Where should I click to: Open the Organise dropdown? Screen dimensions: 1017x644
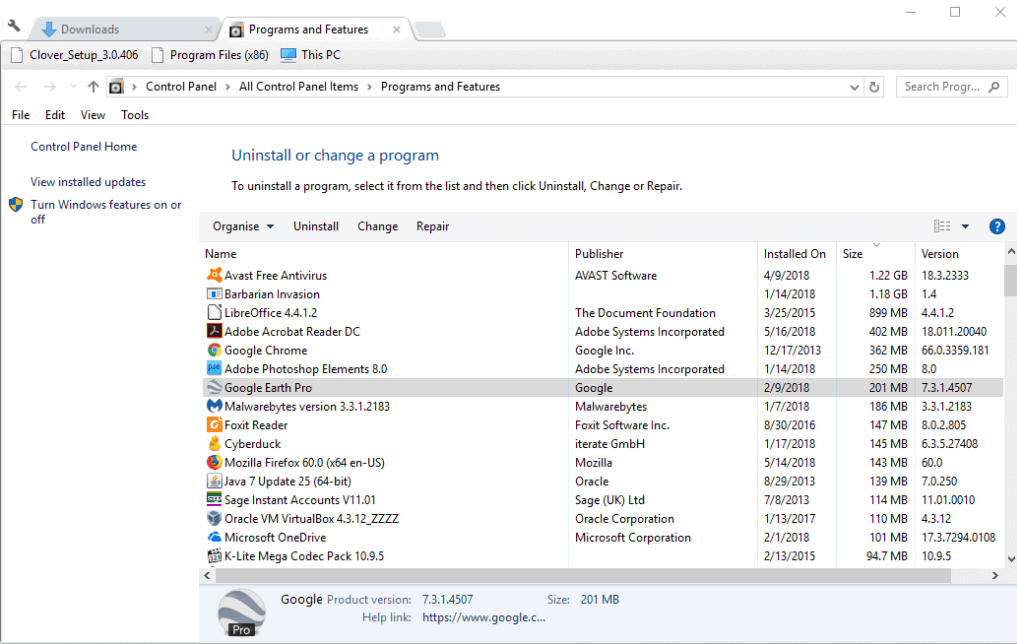tap(243, 226)
